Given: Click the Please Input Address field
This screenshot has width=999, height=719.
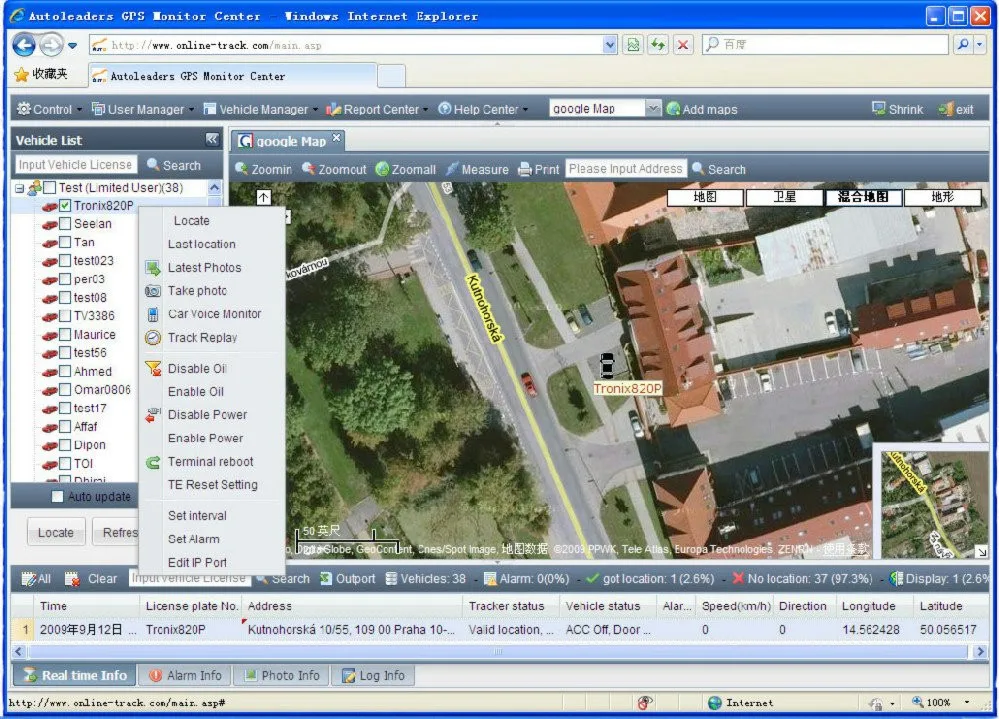Looking at the screenshot, I should pos(626,169).
